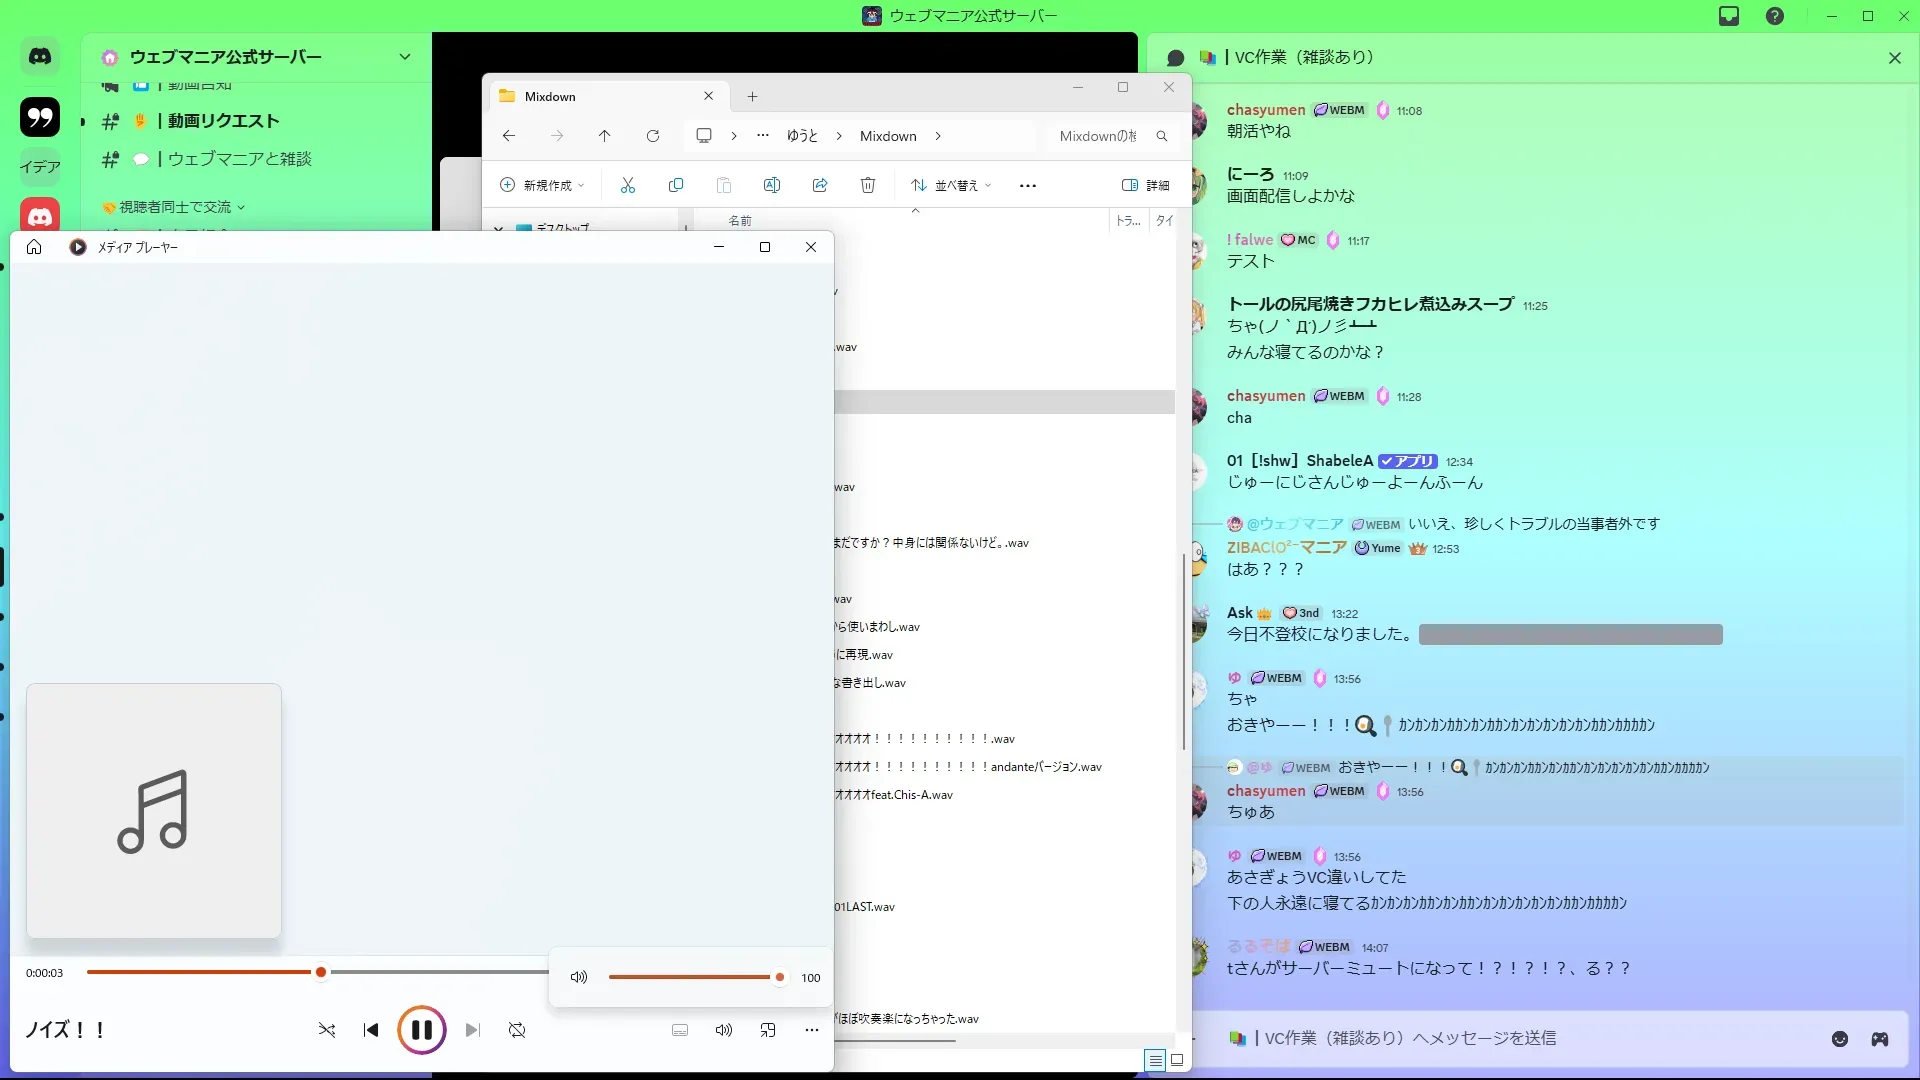
Task: Add a new File Explorer tab
Action: 752,97
